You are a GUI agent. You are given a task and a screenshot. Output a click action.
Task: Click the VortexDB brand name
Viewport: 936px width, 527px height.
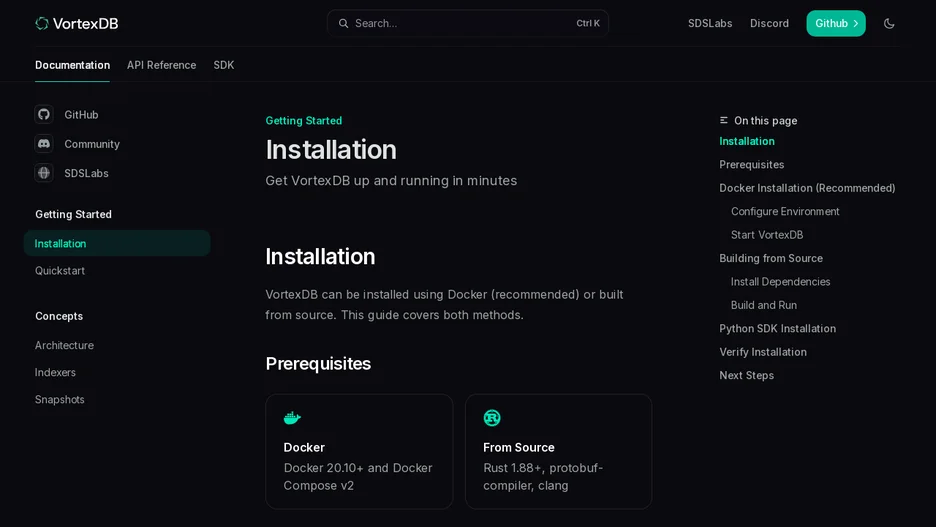[x=85, y=23]
